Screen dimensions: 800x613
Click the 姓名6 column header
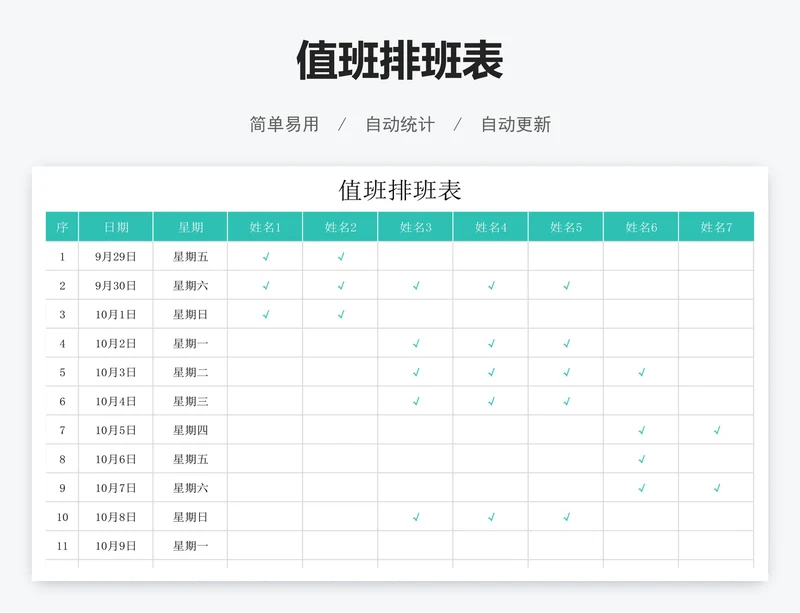pos(641,227)
